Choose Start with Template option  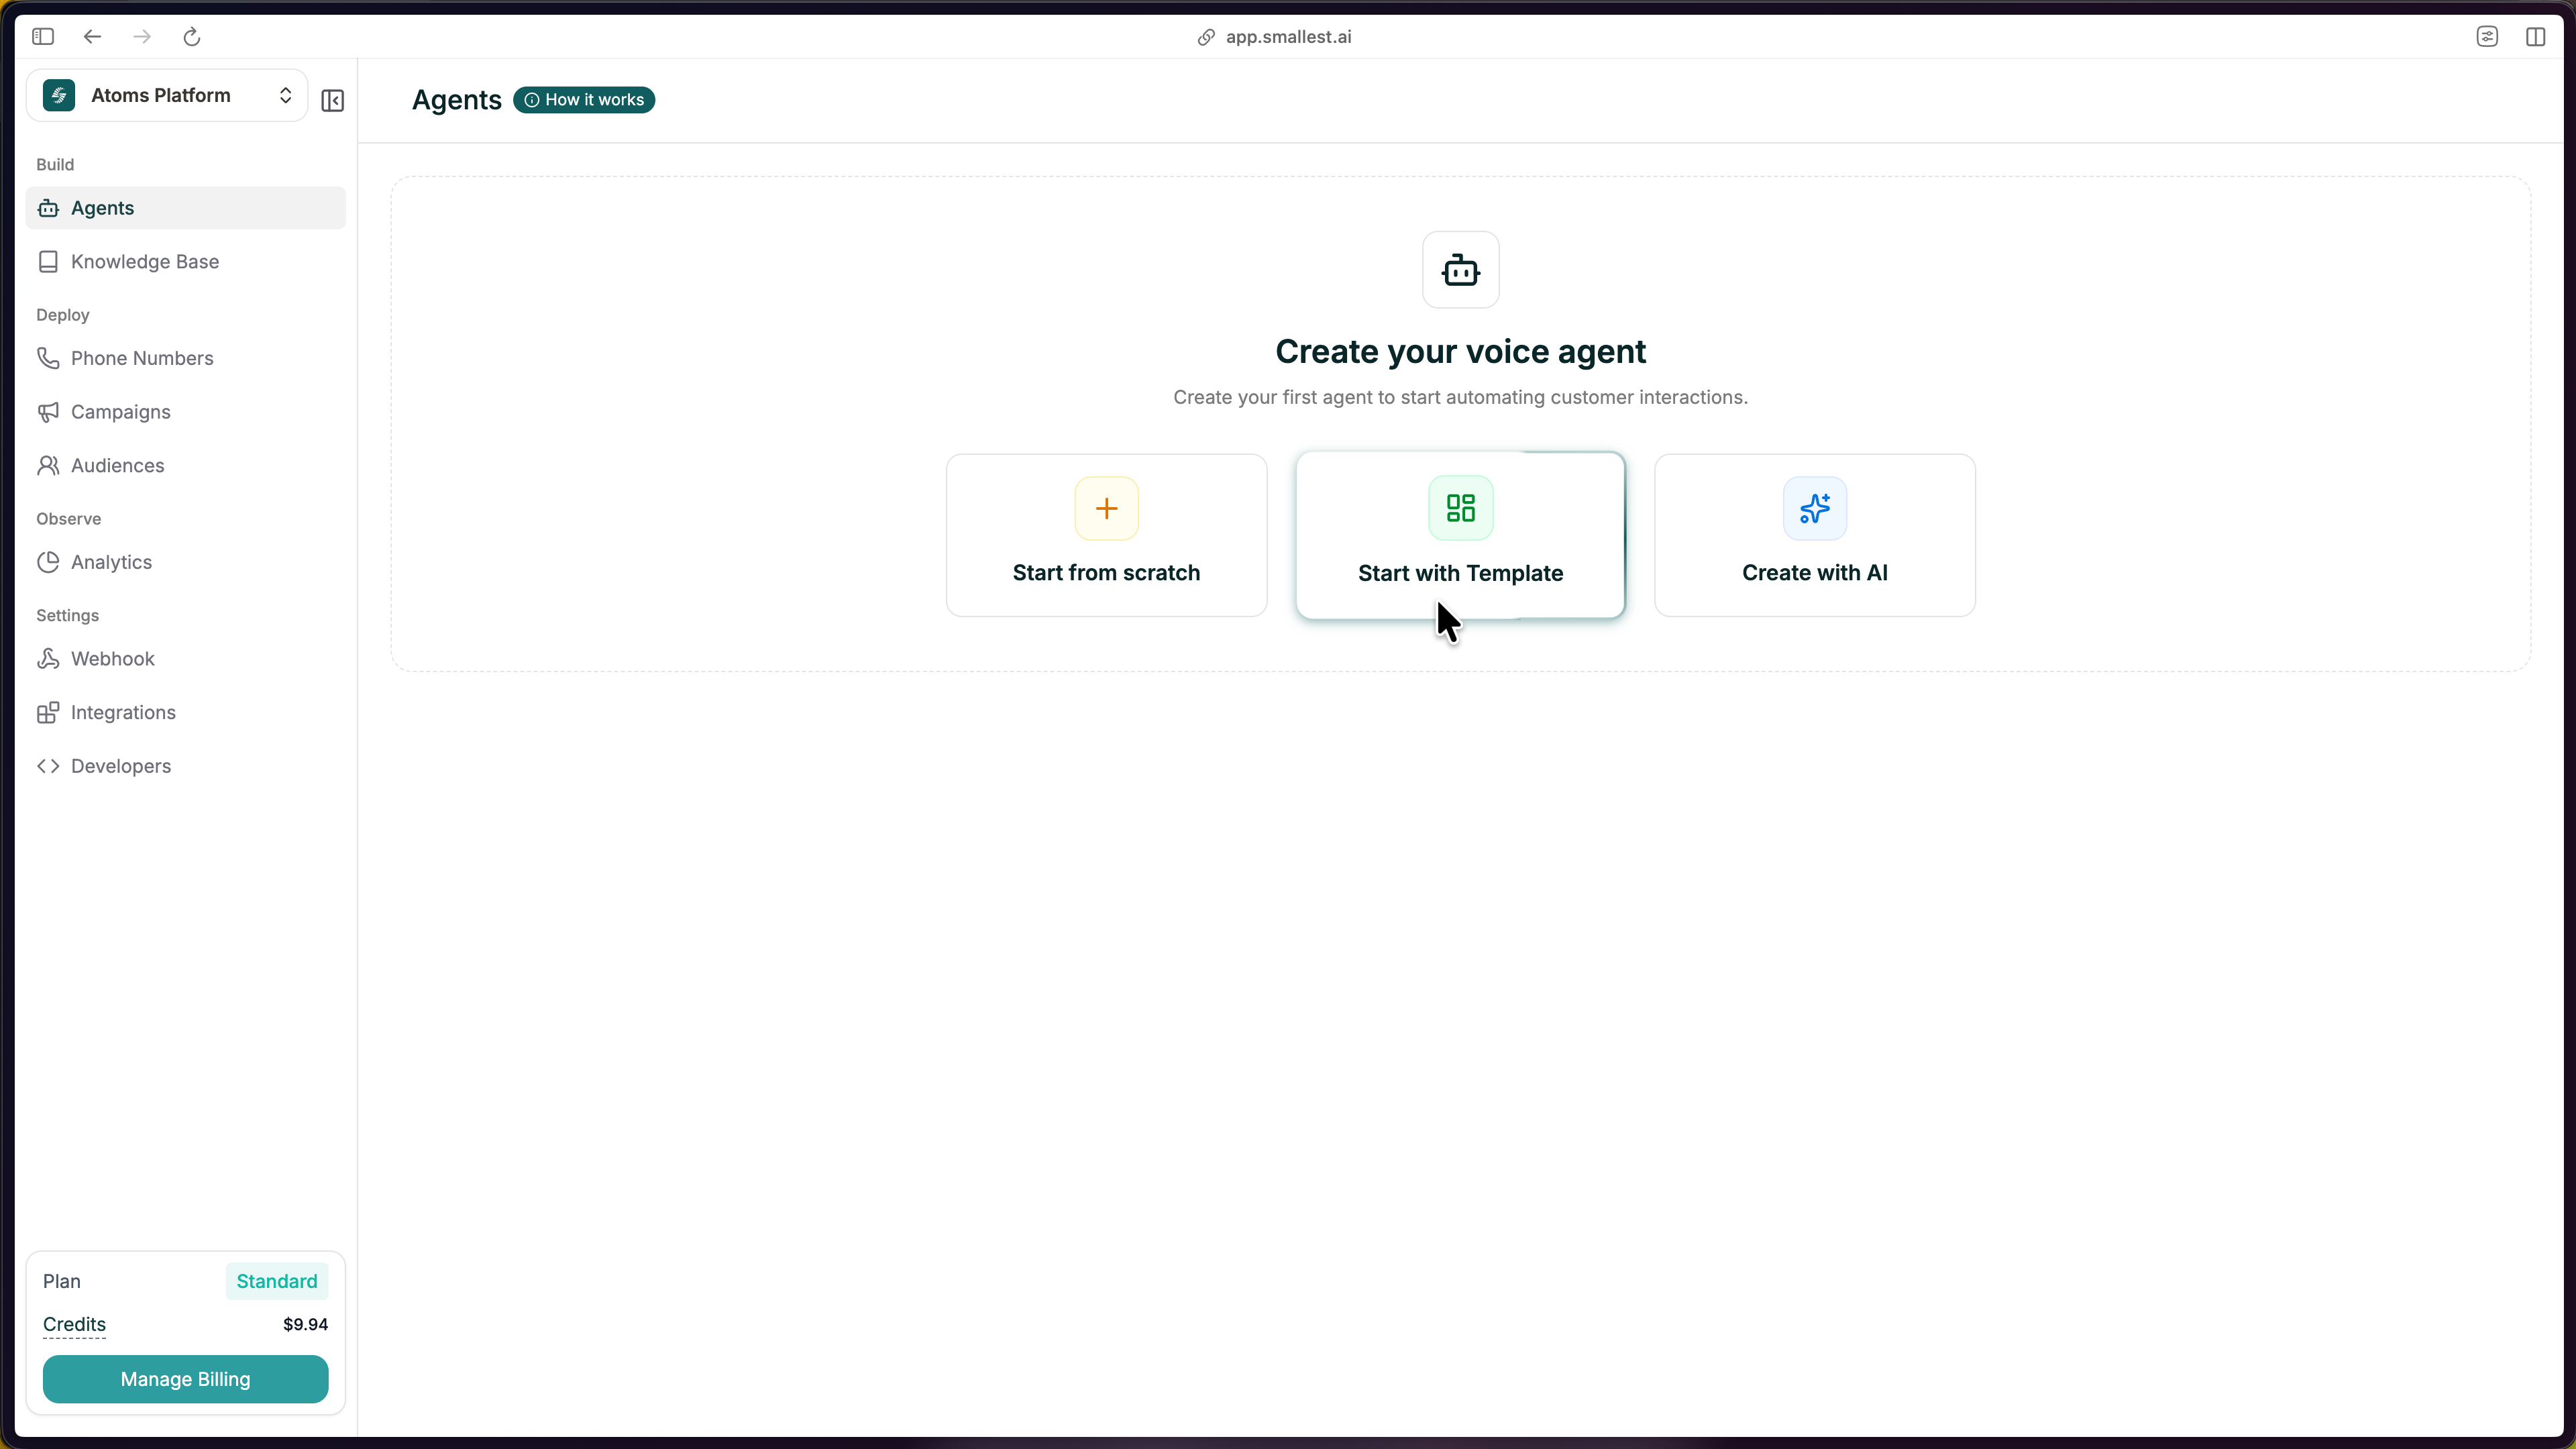tap(1459, 535)
